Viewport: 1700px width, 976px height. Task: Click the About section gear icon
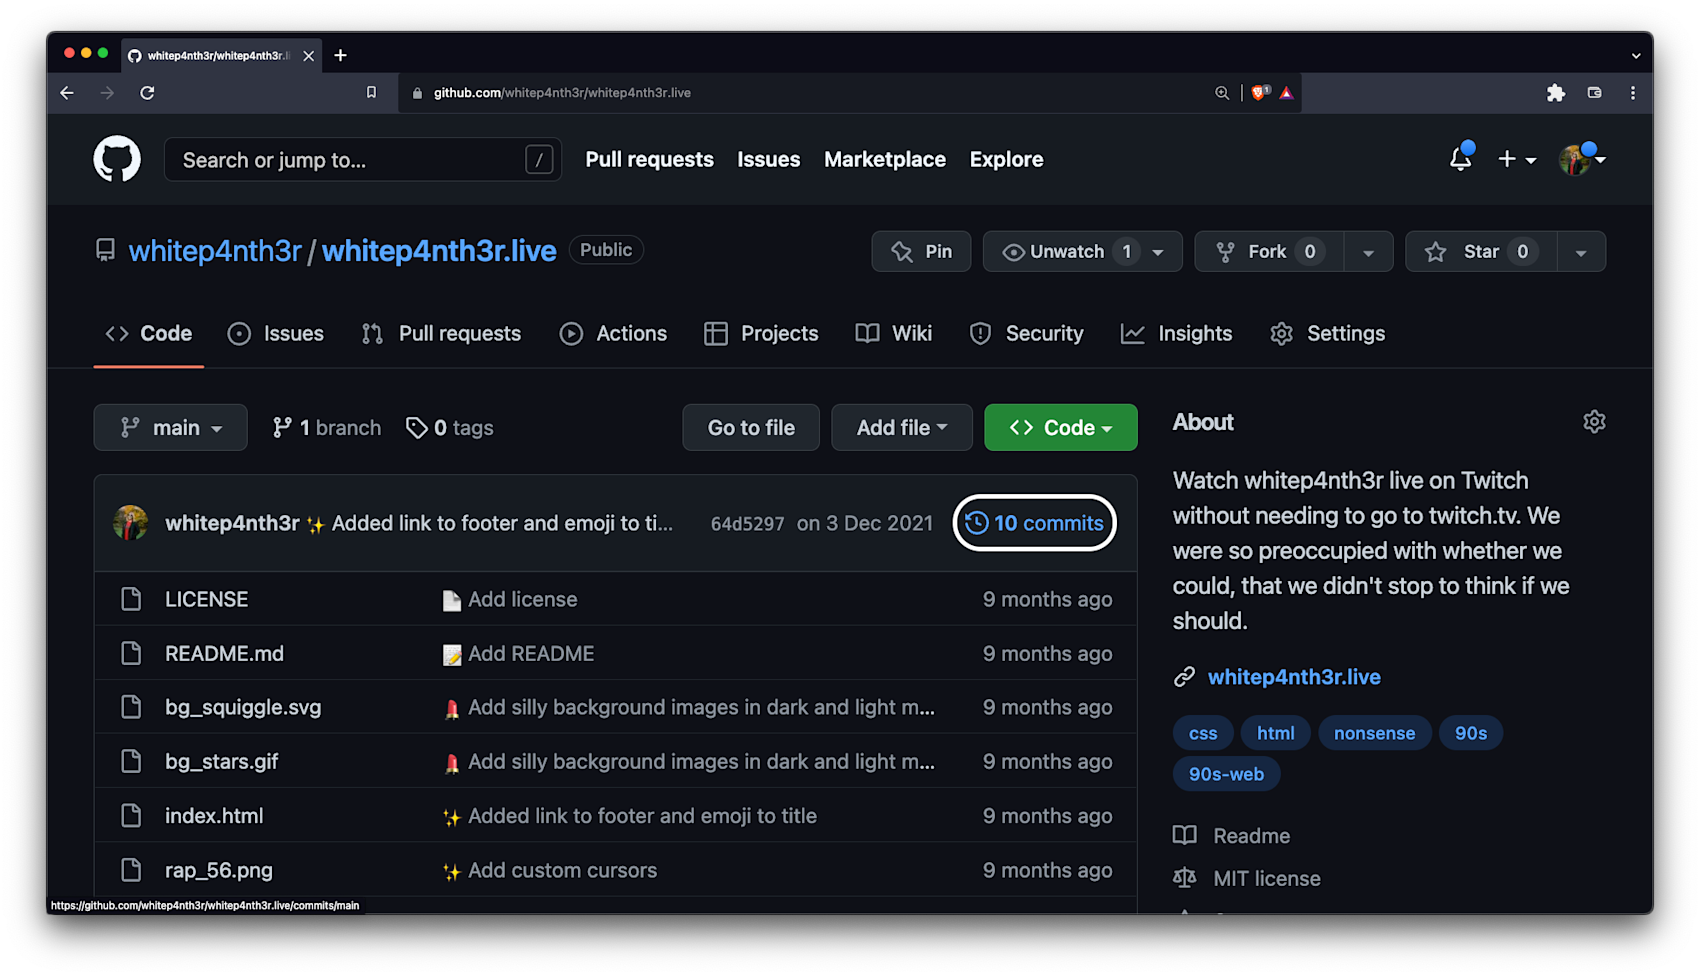click(1594, 421)
